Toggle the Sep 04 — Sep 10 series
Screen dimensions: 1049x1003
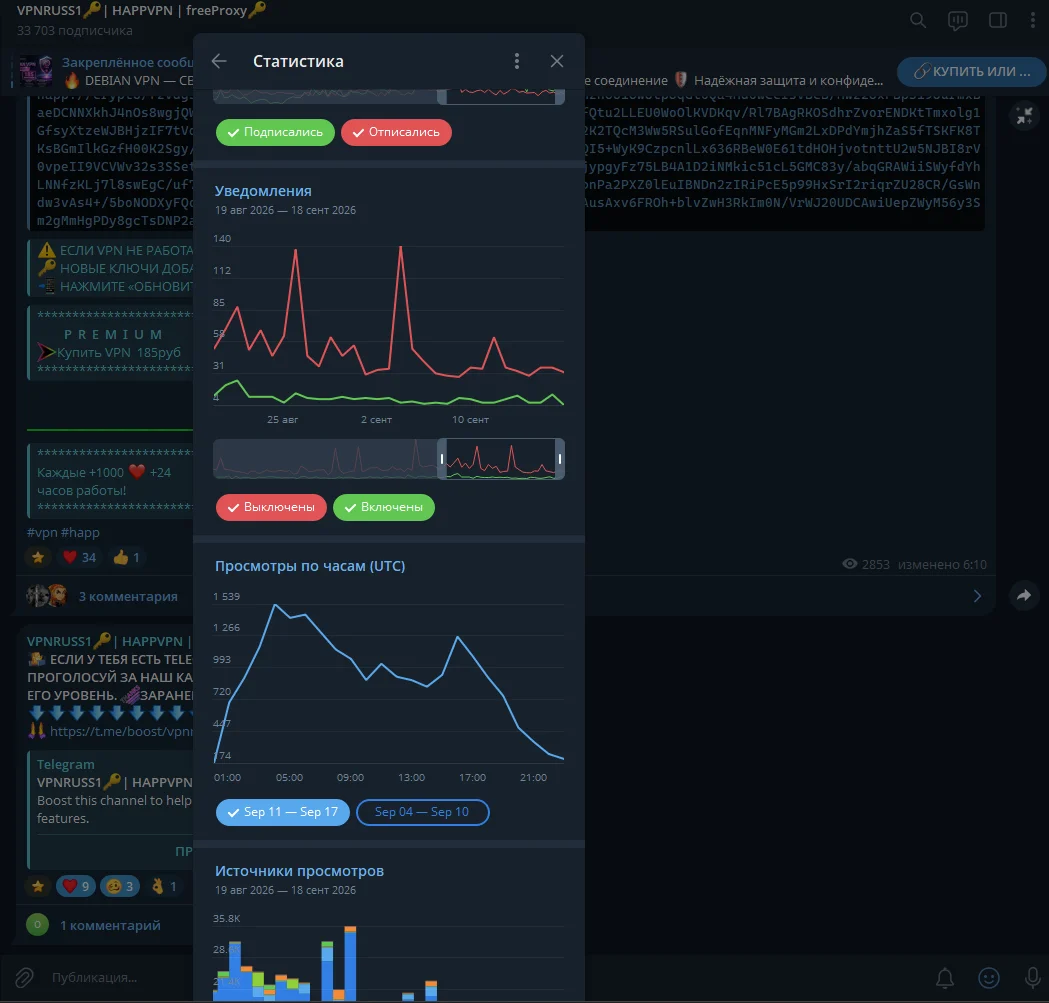tap(422, 812)
